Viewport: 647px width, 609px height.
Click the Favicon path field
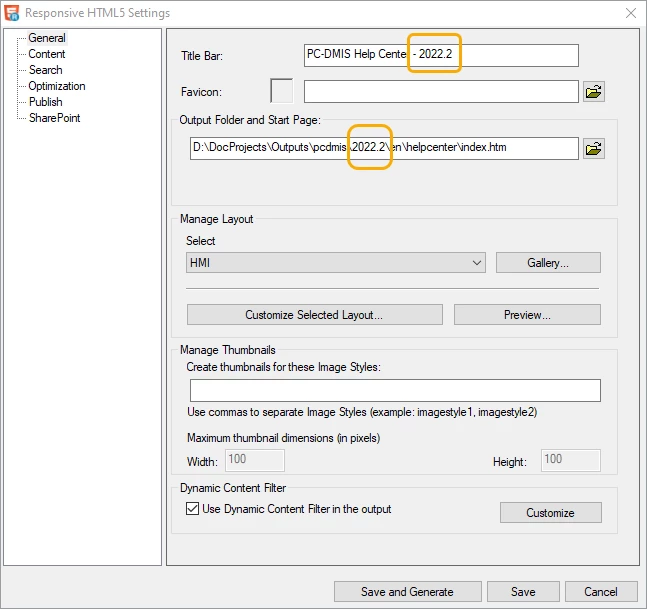pos(441,92)
